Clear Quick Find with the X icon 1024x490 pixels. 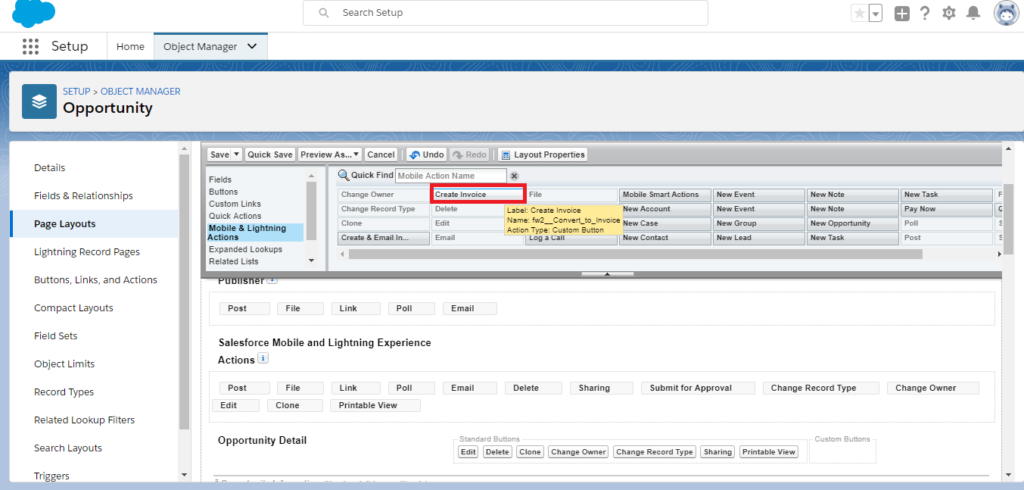pyautogui.click(x=515, y=176)
